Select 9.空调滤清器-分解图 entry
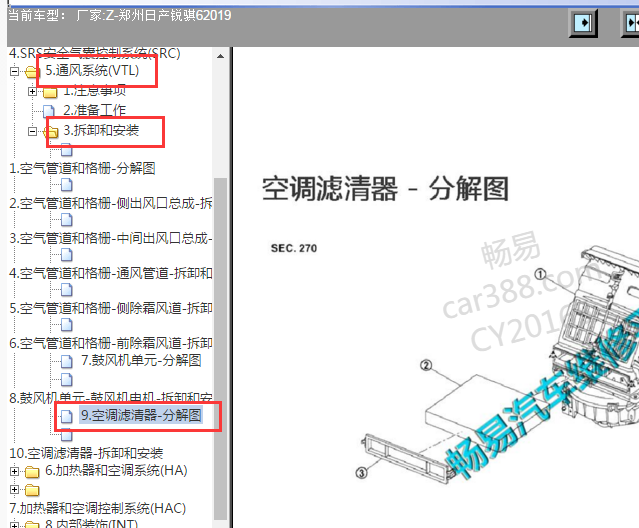 click(x=141, y=415)
